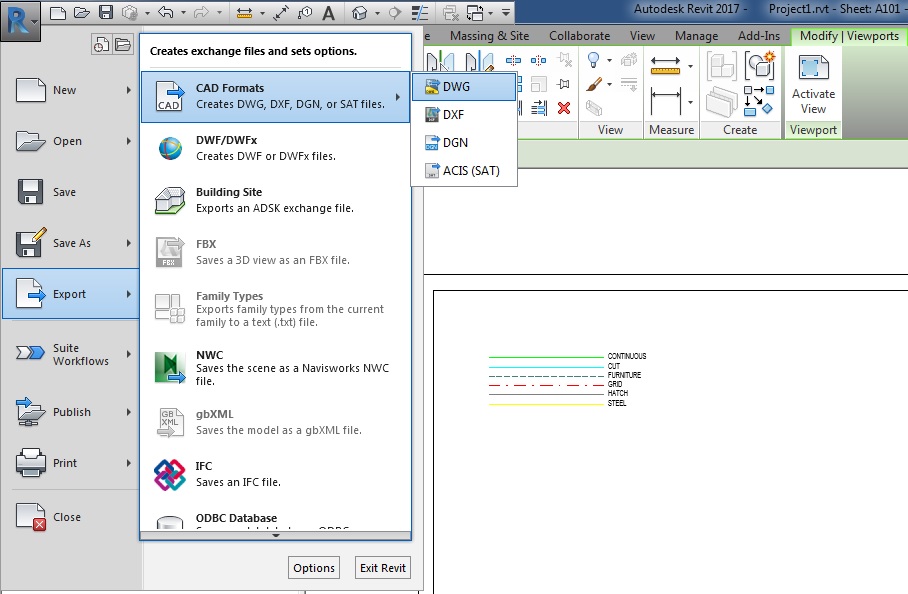
Task: Expand the Print submenu arrow
Action: coord(129,463)
